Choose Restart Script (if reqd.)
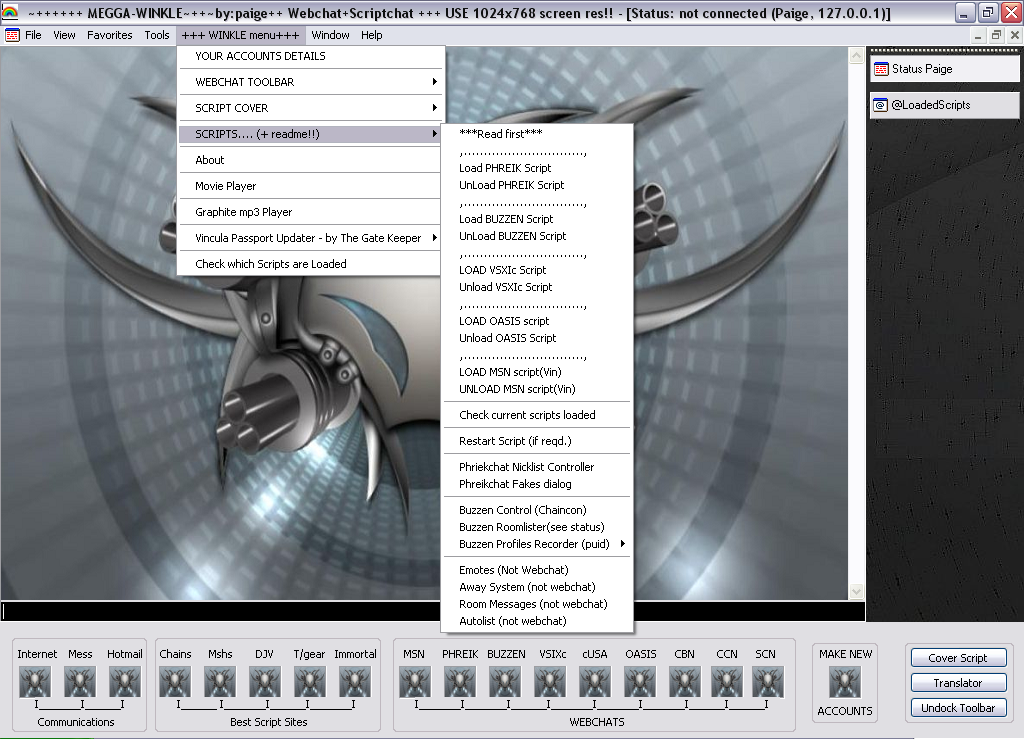 point(537,441)
